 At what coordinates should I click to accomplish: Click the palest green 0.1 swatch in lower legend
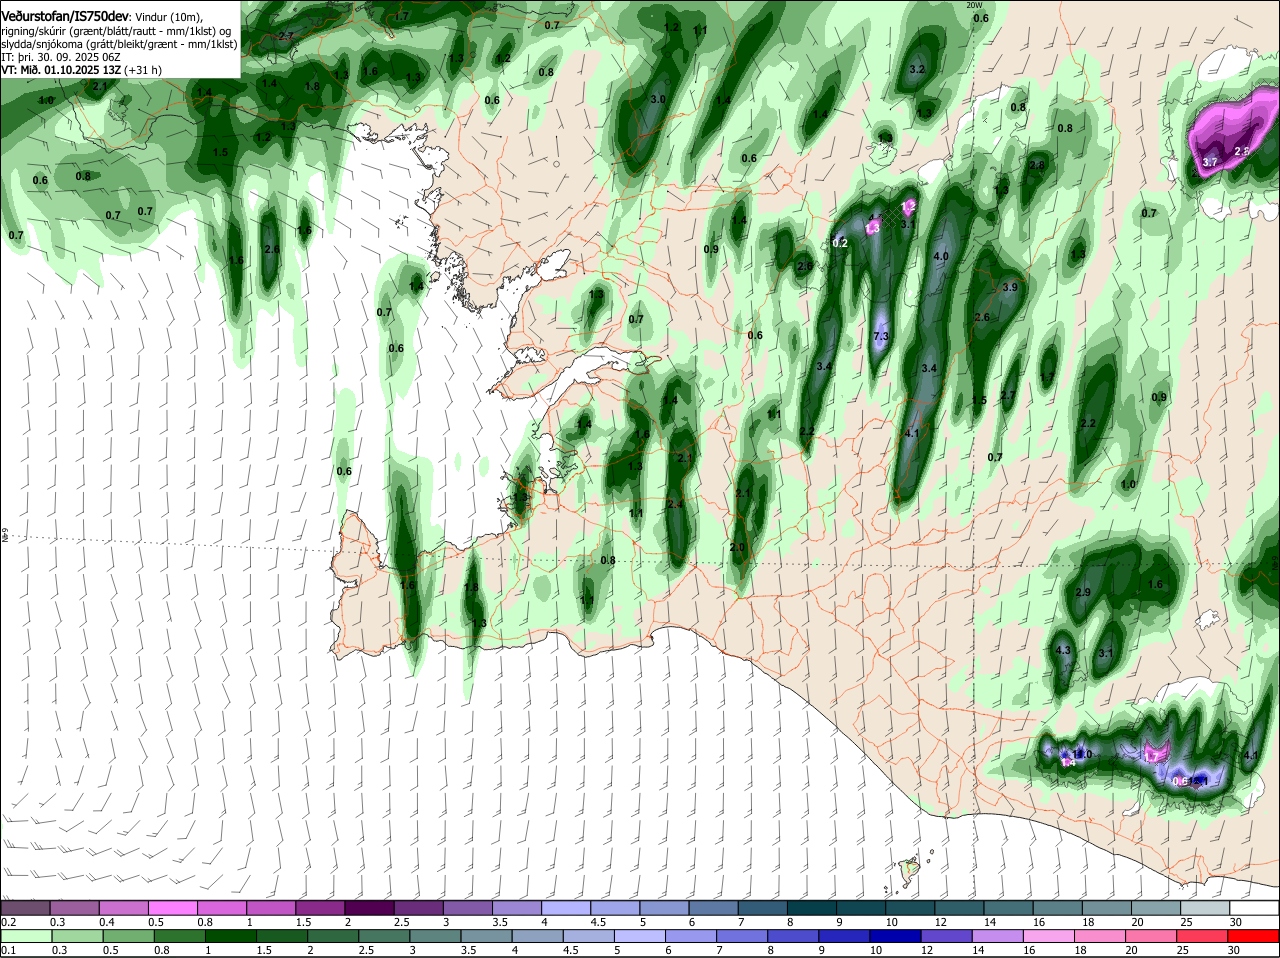coord(25,936)
